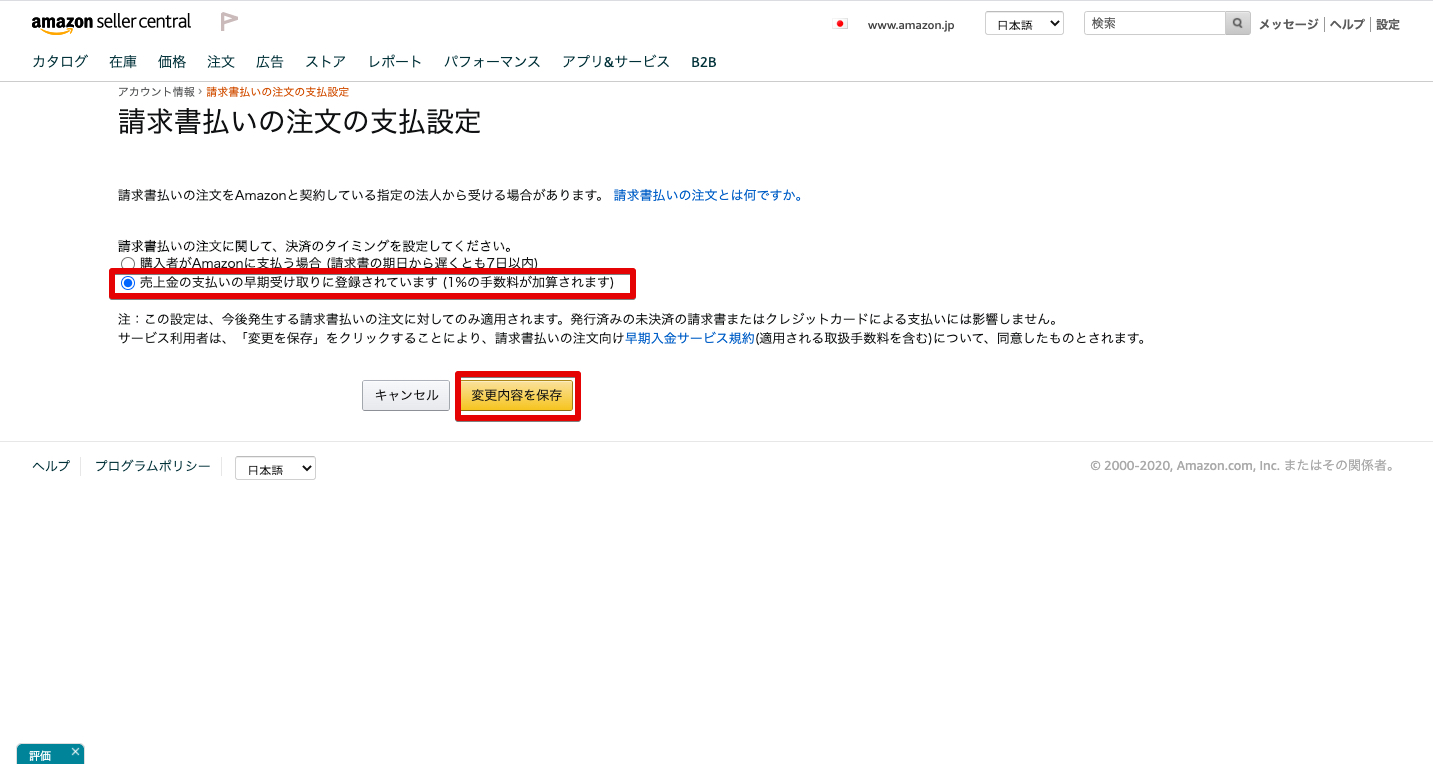This screenshot has height=764, width=1433.
Task: Open the 注文 menu
Action: click(221, 62)
